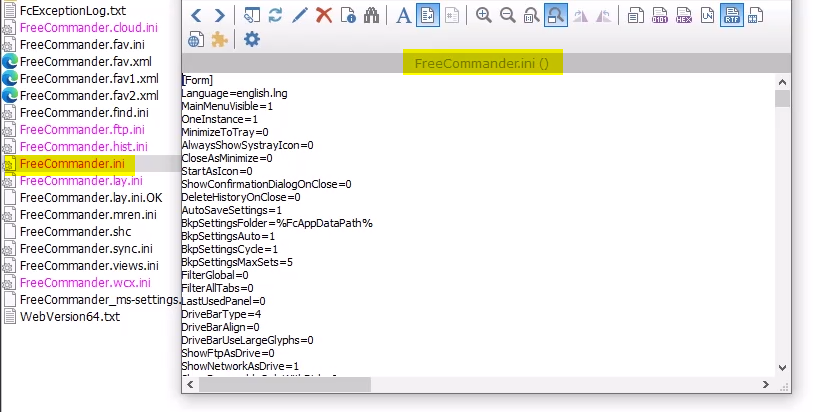Viewport: 820px width, 412px height.
Task: Switch to HEX view icon
Action: point(684,15)
